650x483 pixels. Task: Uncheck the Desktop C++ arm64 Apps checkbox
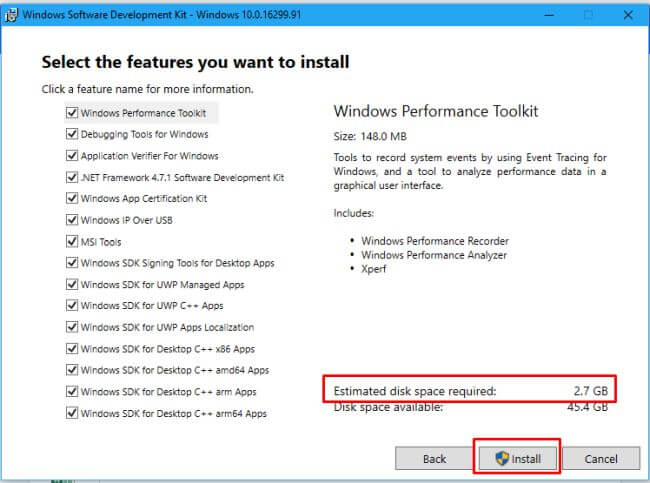pyautogui.click(x=72, y=413)
